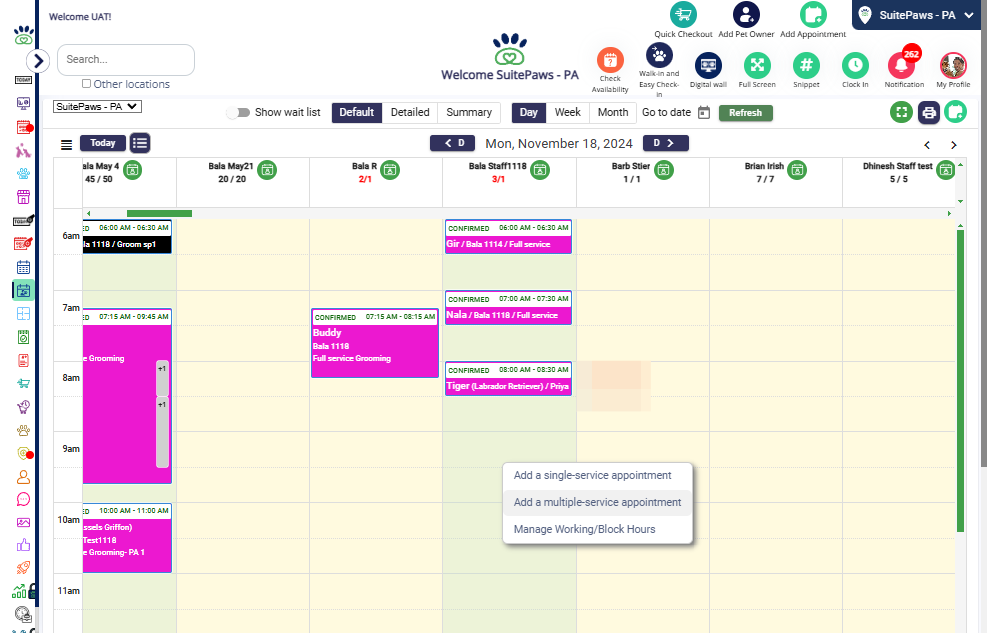Open purple thumbs-up icon in sidebar
987x633 pixels.
pyautogui.click(x=23, y=545)
